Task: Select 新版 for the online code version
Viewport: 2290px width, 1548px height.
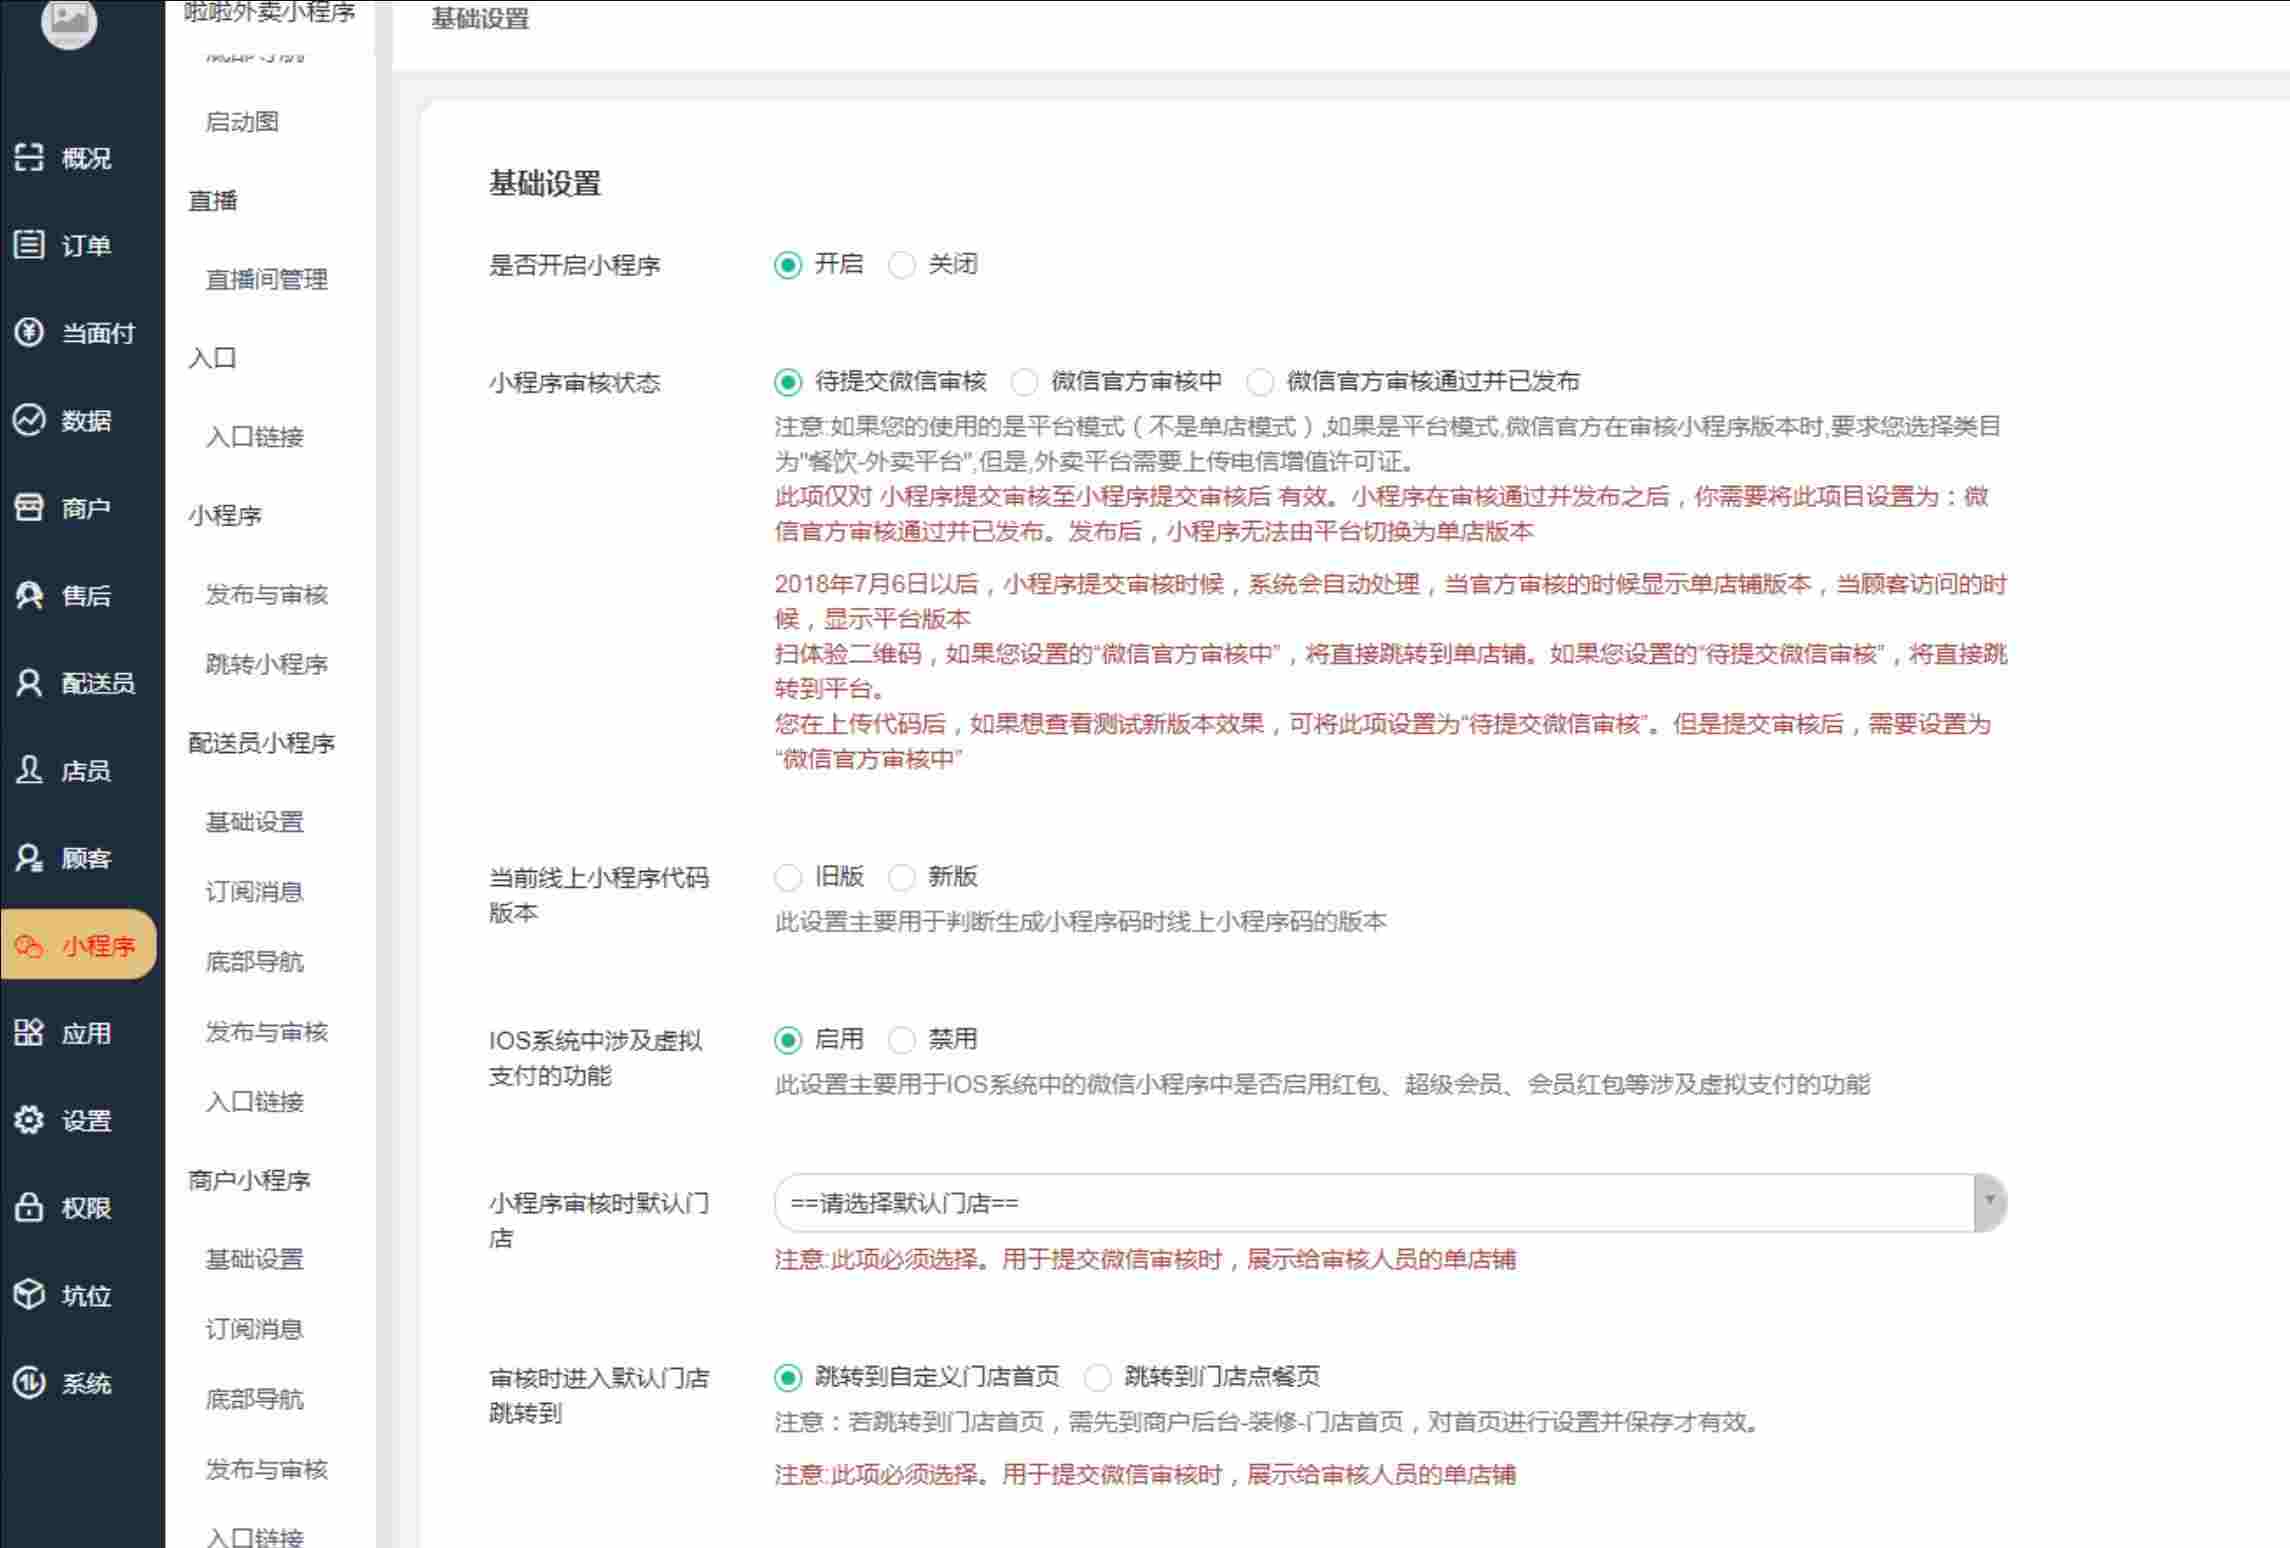Action: tap(902, 877)
